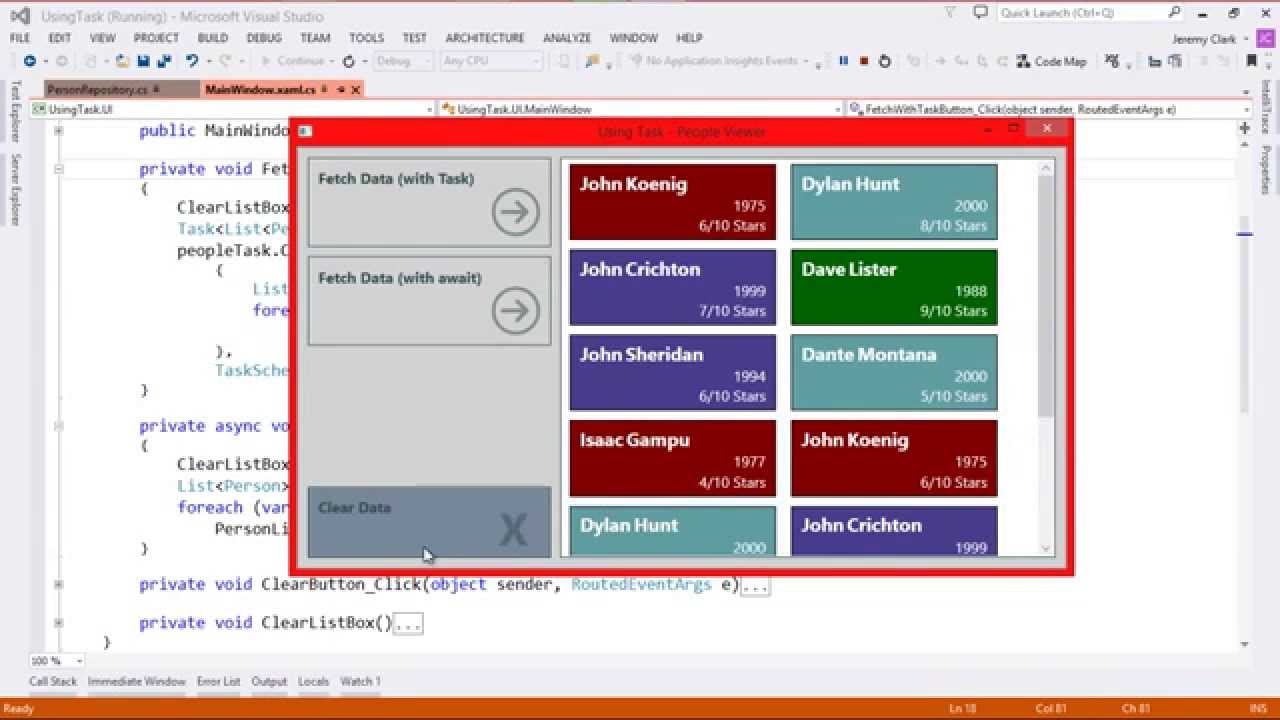This screenshot has width=1280, height=720.
Task: Click the Restart debugging icon
Action: click(x=884, y=61)
